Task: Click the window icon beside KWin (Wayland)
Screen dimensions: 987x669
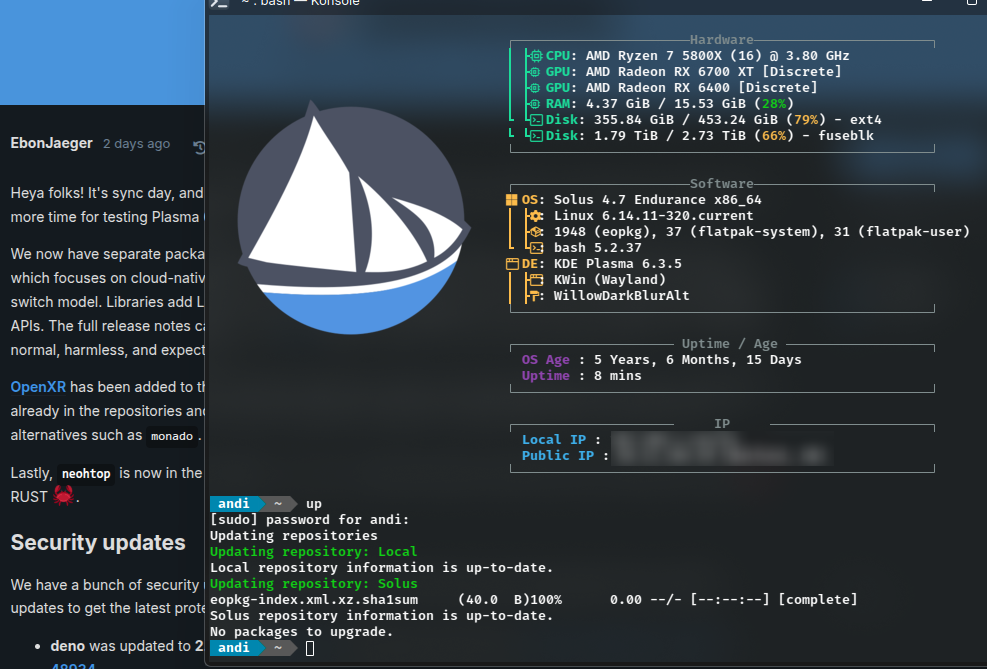Action: tap(536, 279)
